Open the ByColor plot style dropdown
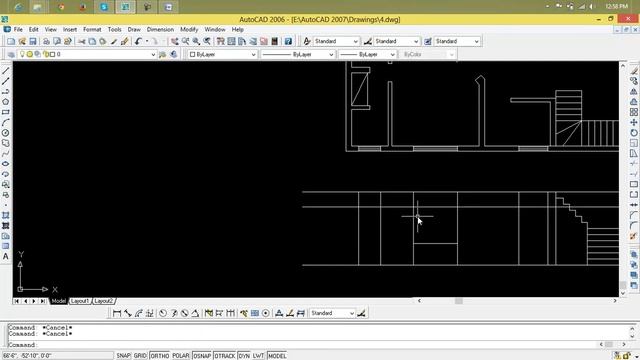 (x=427, y=54)
